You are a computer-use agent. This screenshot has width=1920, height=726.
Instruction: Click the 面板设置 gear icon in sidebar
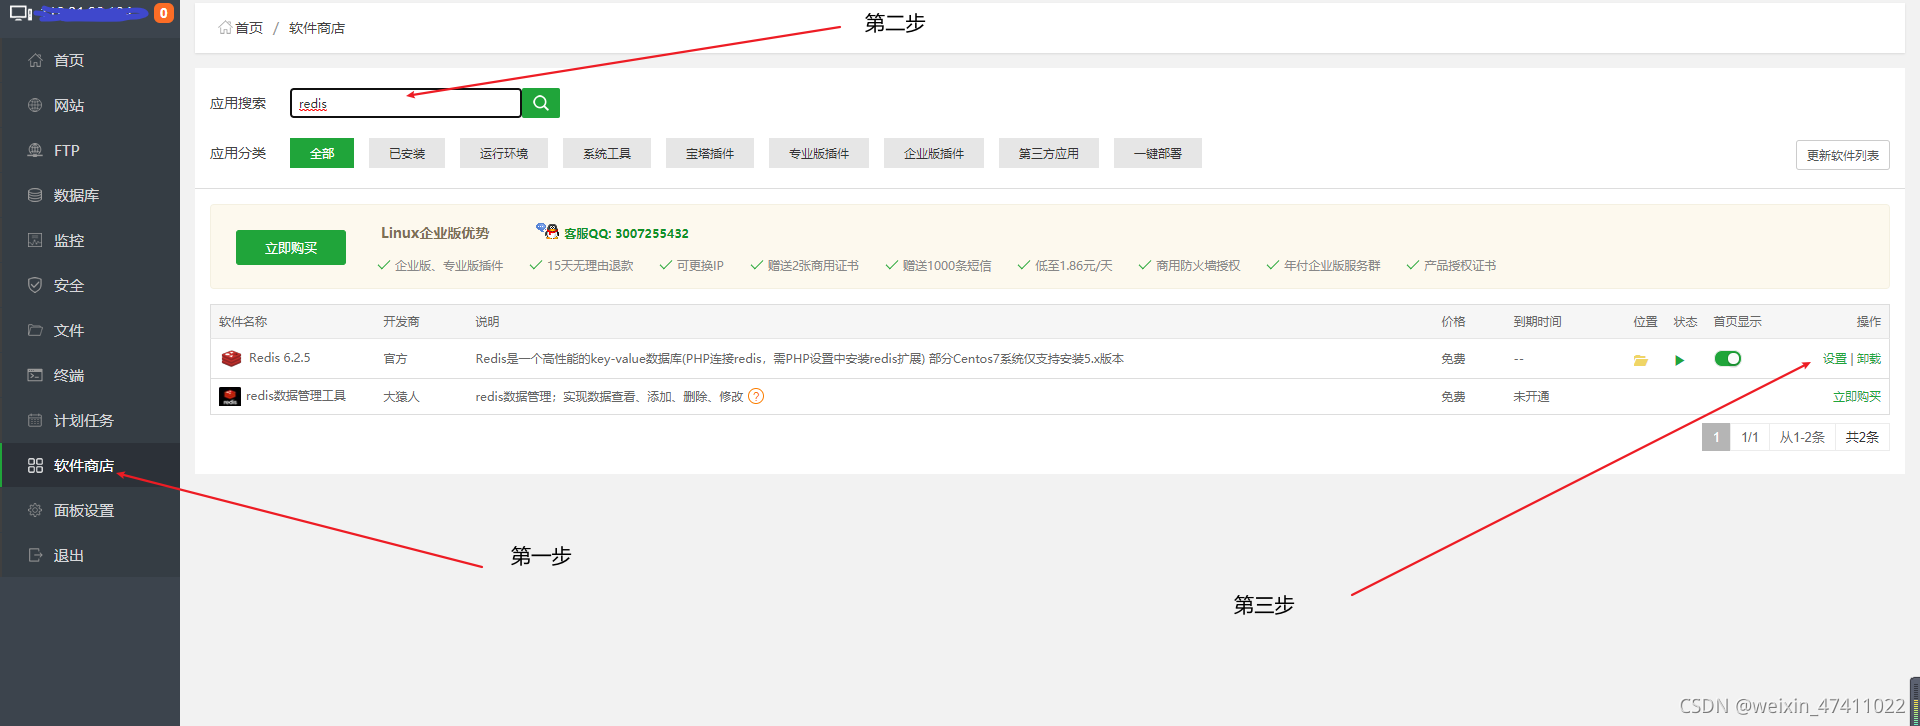(x=35, y=510)
